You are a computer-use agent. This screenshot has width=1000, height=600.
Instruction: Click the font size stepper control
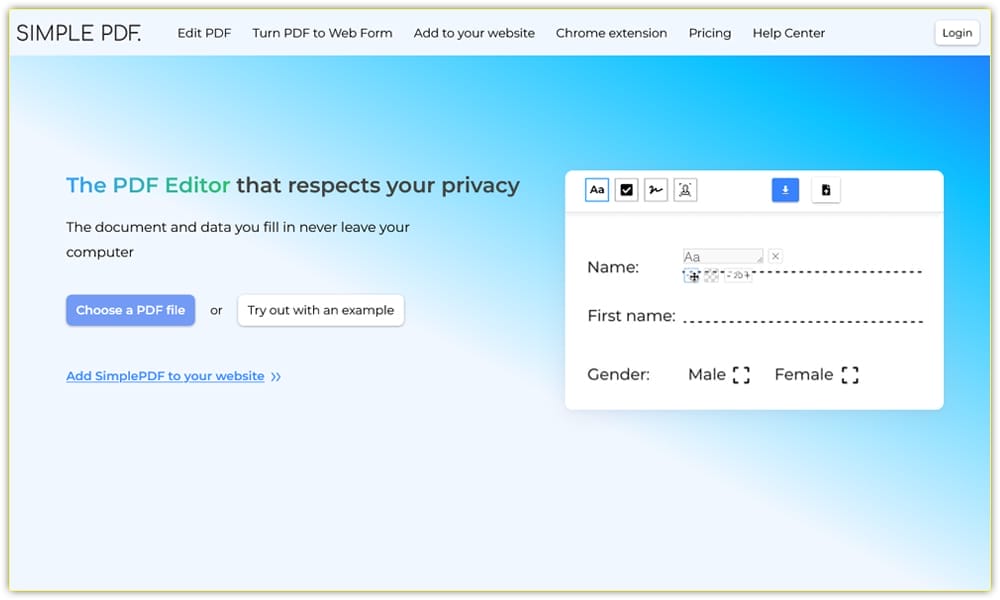tap(739, 276)
